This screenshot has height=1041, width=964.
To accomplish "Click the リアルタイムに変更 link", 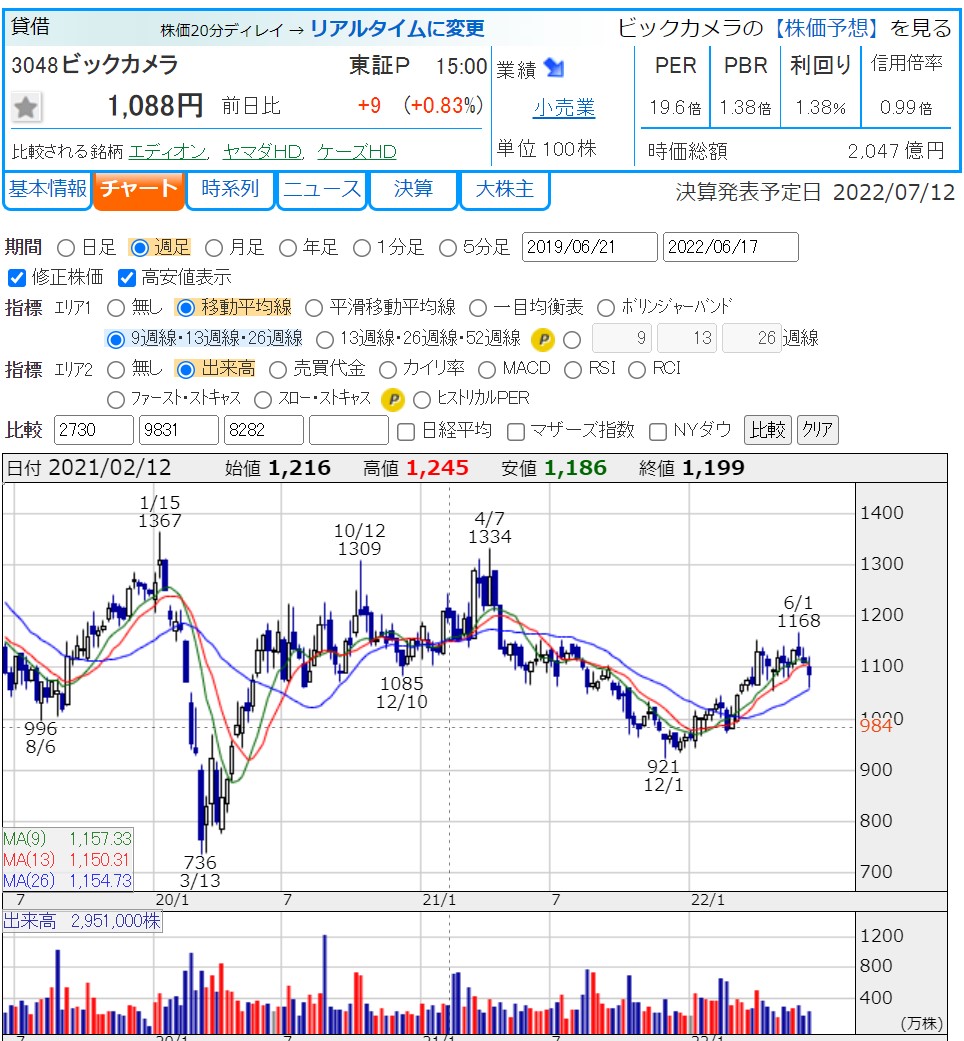I will 397,28.
